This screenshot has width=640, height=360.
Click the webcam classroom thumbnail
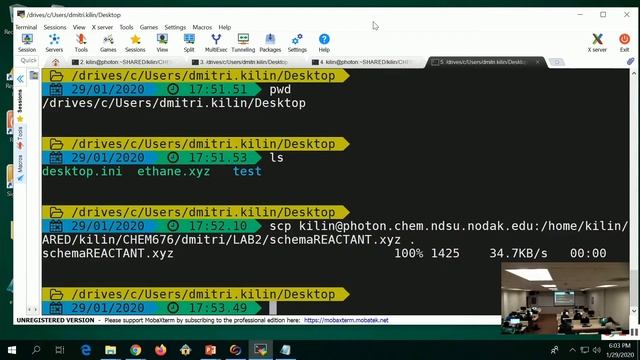point(565,298)
